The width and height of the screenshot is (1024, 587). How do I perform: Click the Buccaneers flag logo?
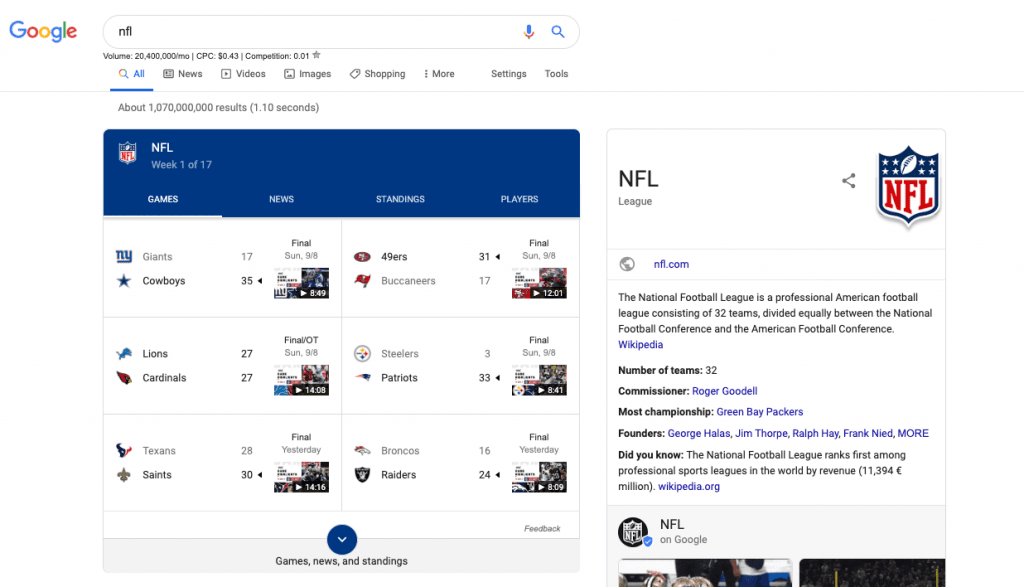coord(362,281)
